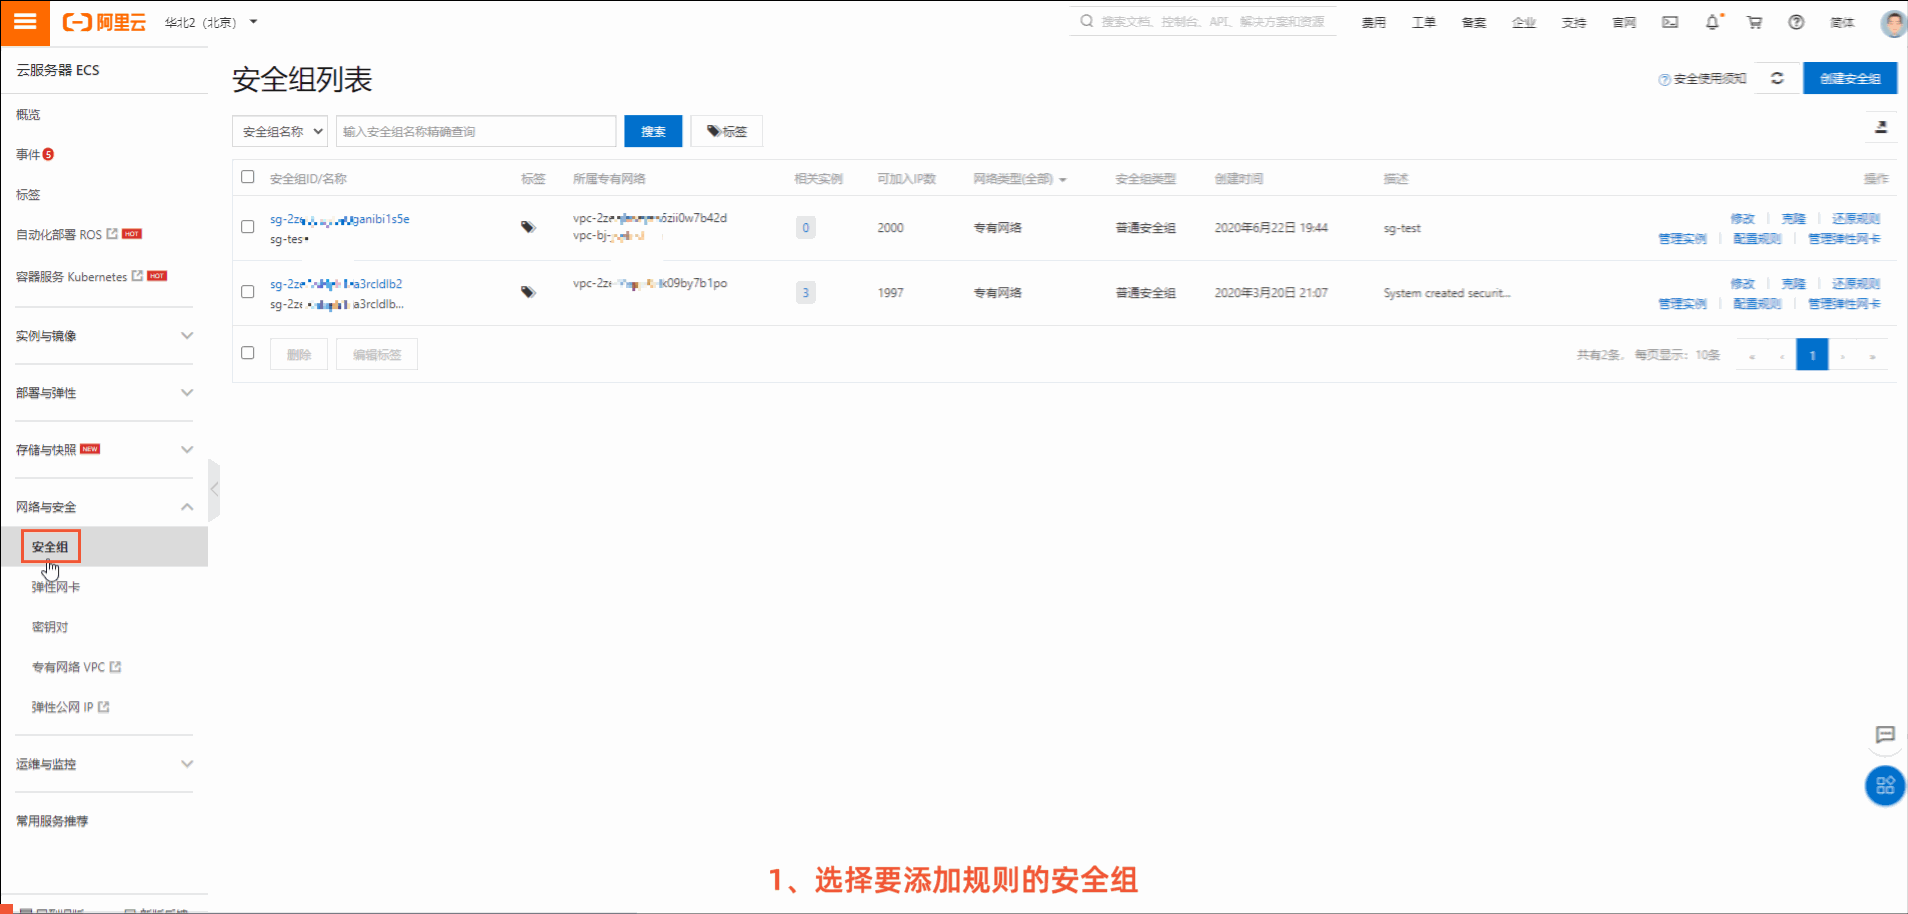The height and width of the screenshot is (914, 1908).
Task: Click the related instances count badge showing 3
Action: pyautogui.click(x=805, y=292)
